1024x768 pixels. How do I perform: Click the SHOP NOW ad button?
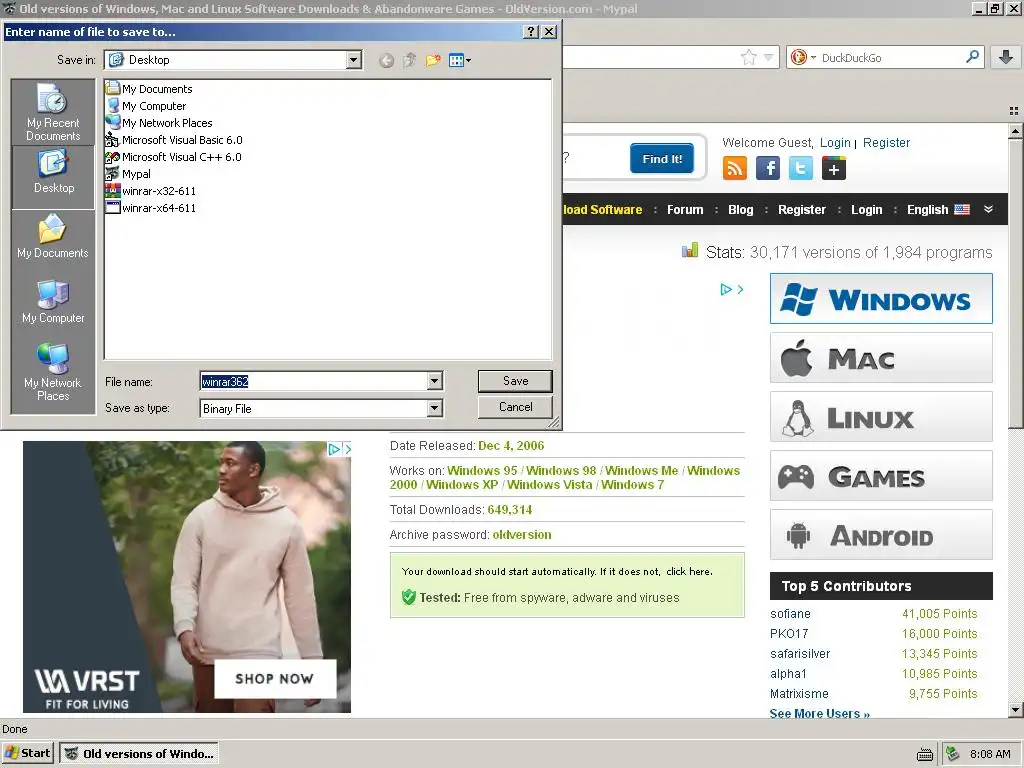[274, 679]
